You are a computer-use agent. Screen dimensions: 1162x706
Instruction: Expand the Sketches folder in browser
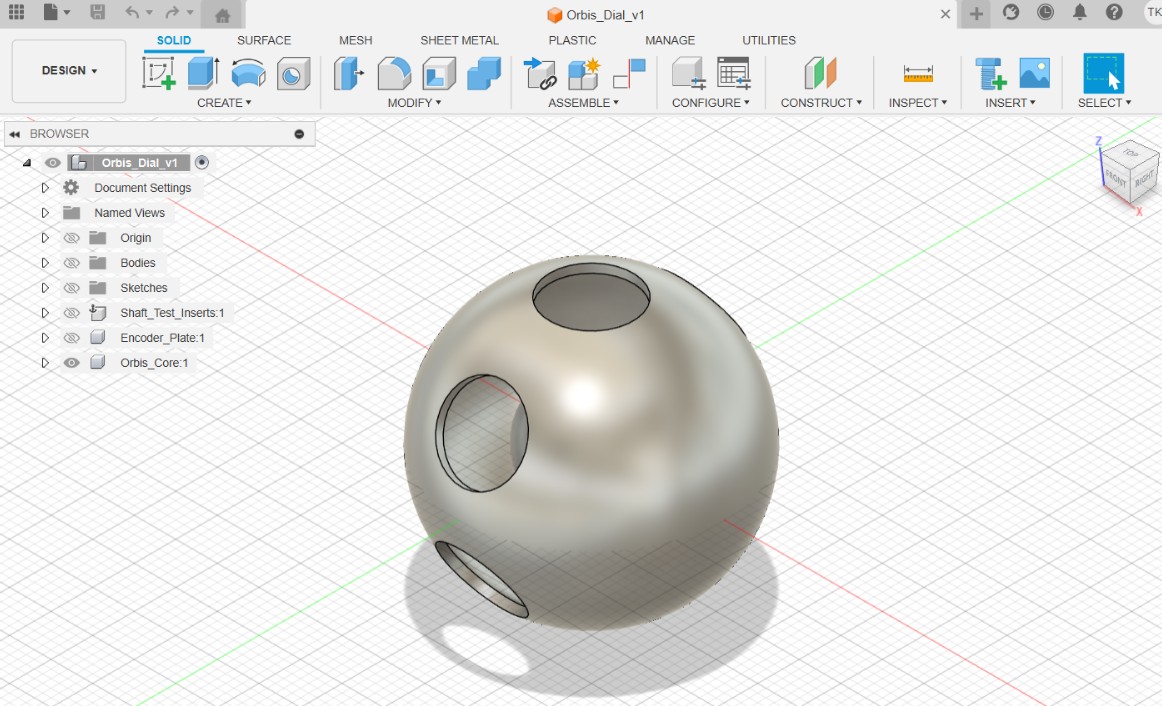tap(45, 288)
